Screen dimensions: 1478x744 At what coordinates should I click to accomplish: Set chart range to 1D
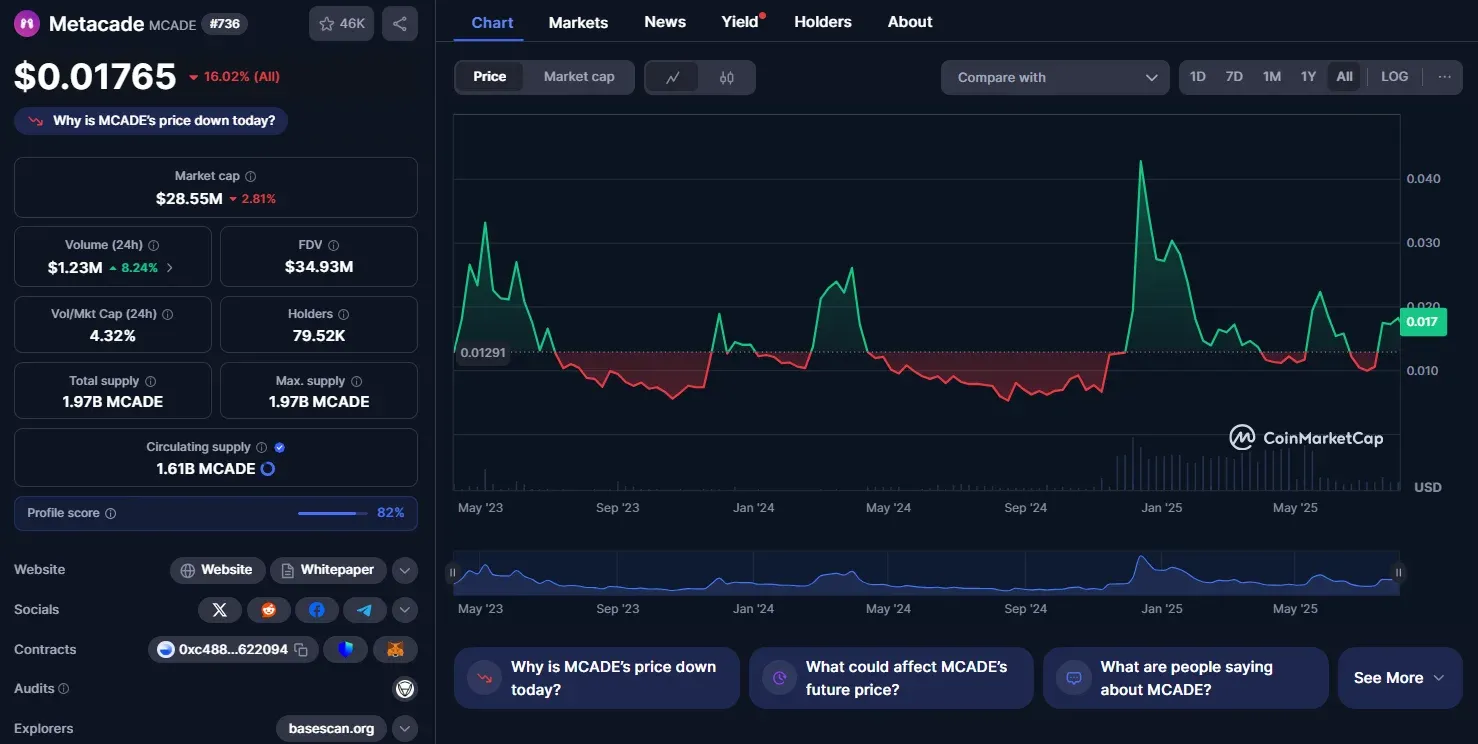point(1198,77)
